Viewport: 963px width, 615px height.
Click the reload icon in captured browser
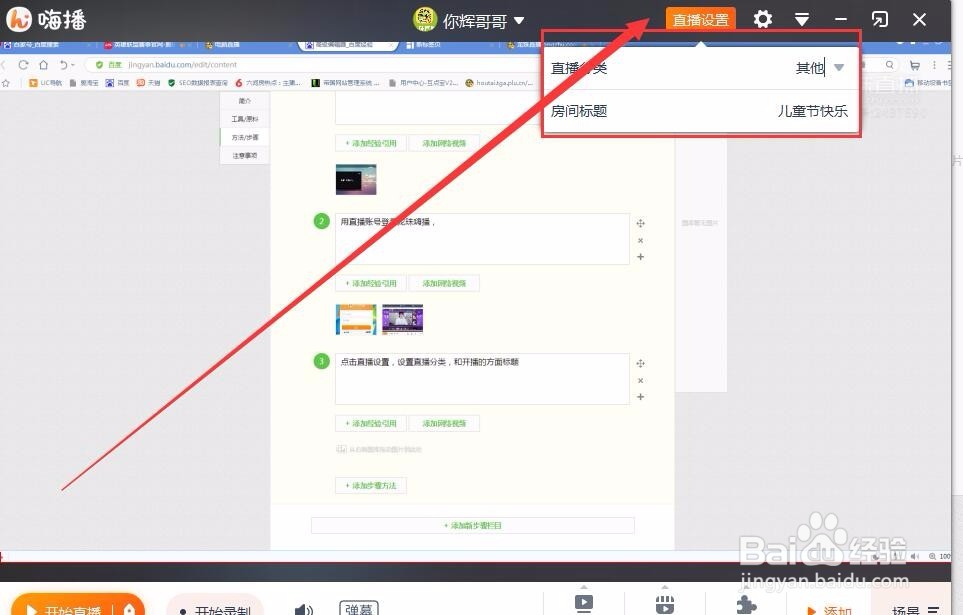(x=23, y=65)
